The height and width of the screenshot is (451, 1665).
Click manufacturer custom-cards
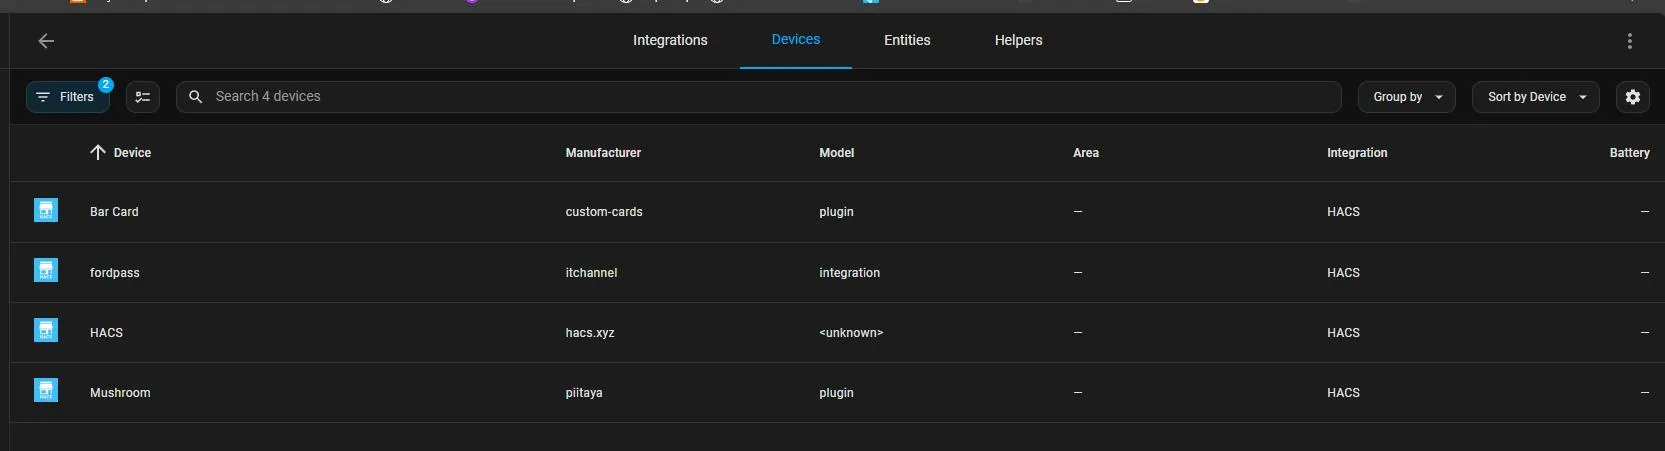pos(604,212)
